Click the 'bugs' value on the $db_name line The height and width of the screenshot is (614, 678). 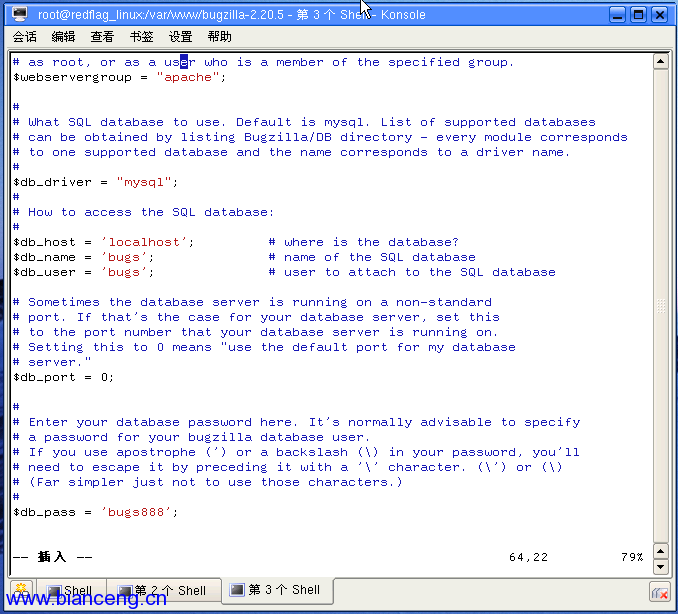[x=124, y=257]
